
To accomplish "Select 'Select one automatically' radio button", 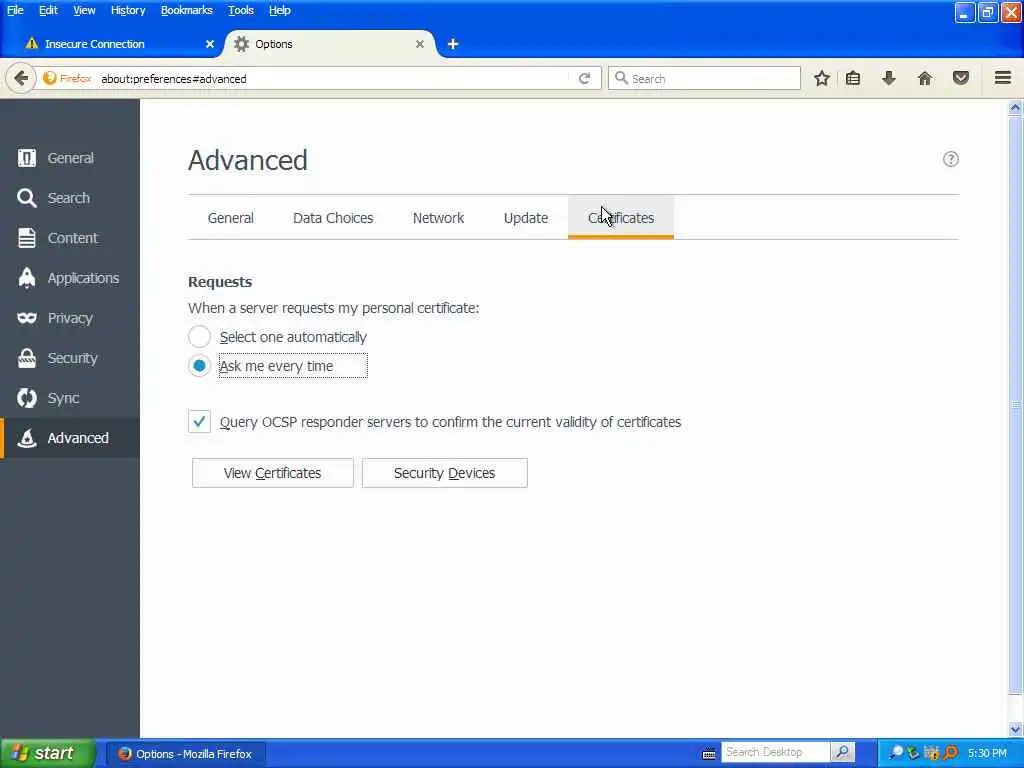I will (199, 337).
